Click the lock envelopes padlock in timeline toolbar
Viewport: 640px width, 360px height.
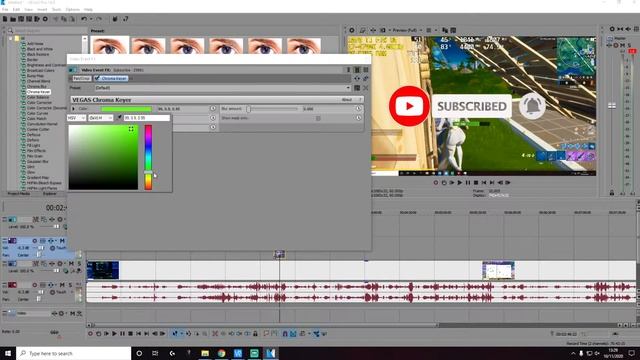pos(255,333)
